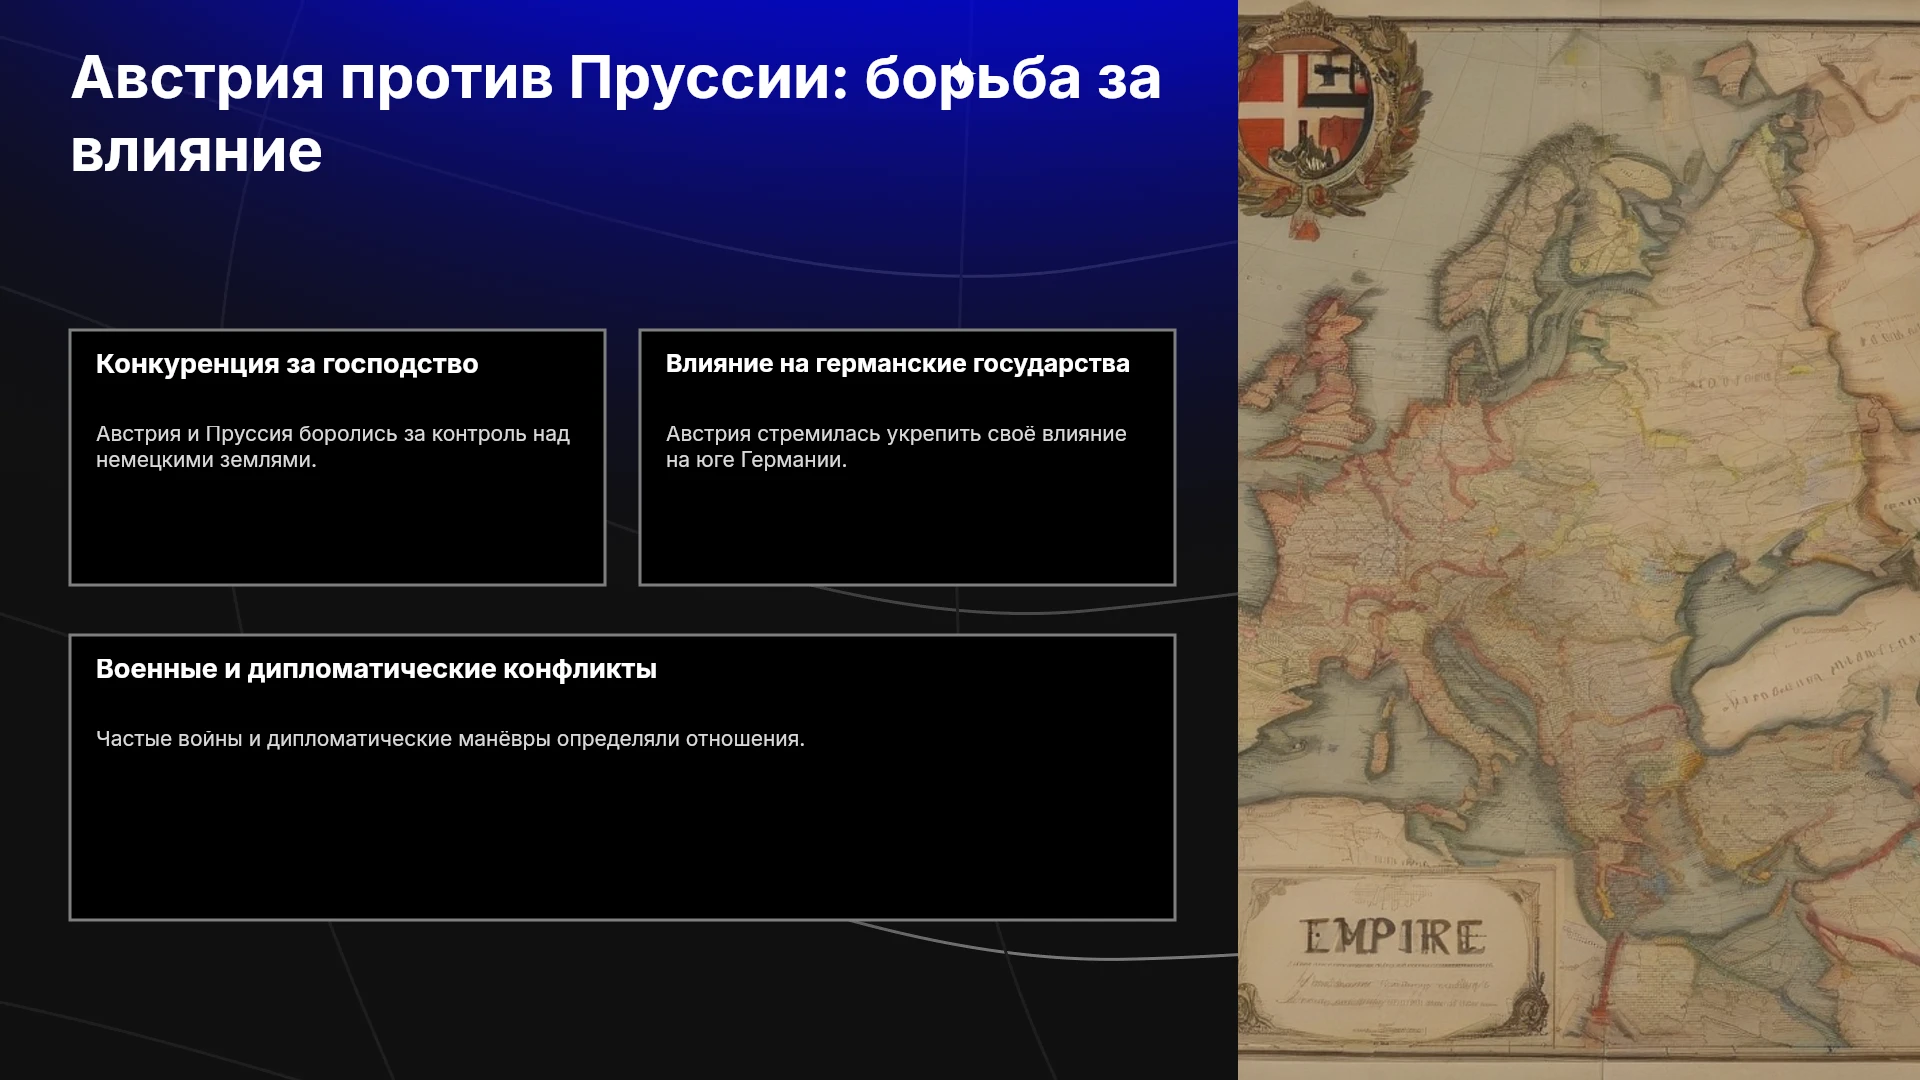Click empty area of 'Влияние на германские государства' card
Image resolution: width=1920 pixels, height=1080 pixels.
(907, 530)
